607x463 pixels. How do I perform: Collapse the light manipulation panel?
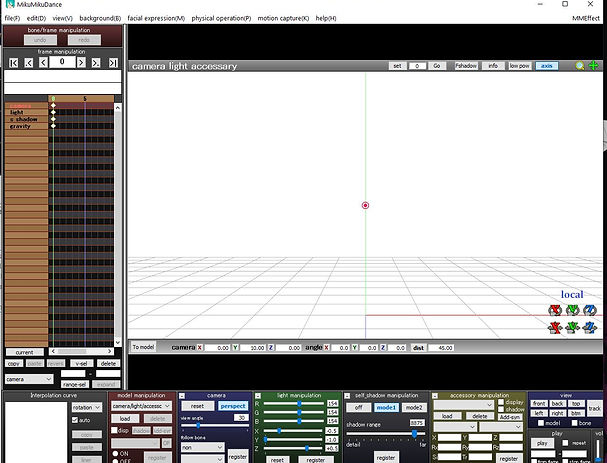[x=258, y=396]
